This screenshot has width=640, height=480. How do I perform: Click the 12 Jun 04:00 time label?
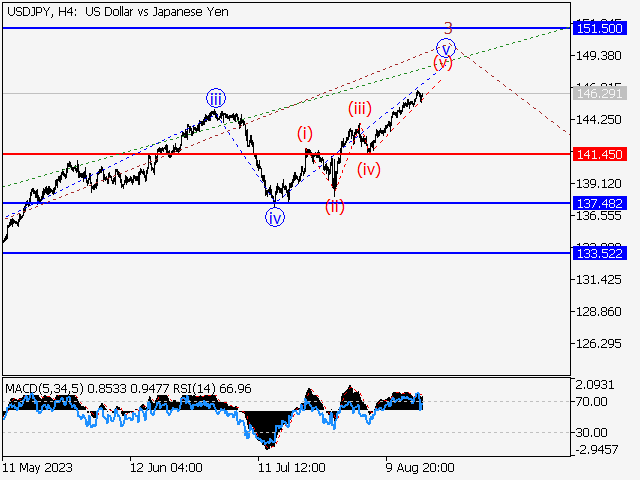coord(166,468)
